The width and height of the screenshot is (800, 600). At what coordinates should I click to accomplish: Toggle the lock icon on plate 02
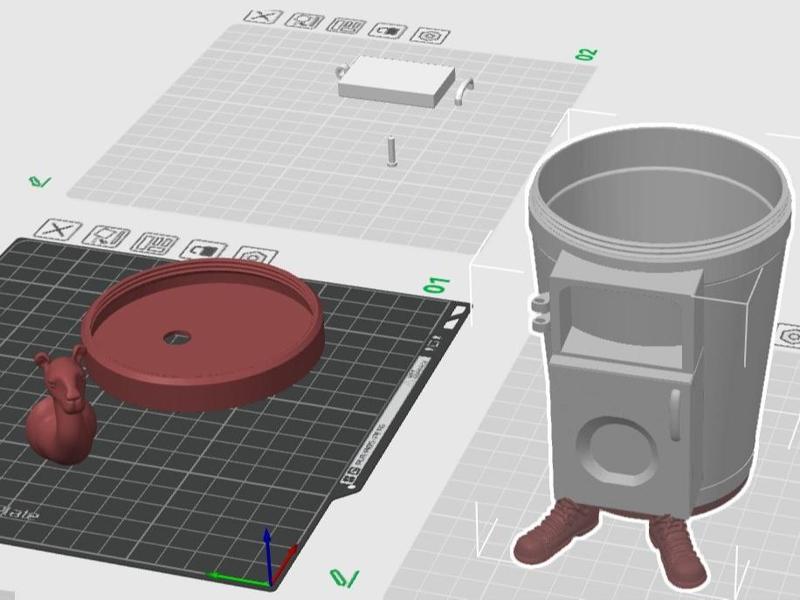[x=388, y=31]
